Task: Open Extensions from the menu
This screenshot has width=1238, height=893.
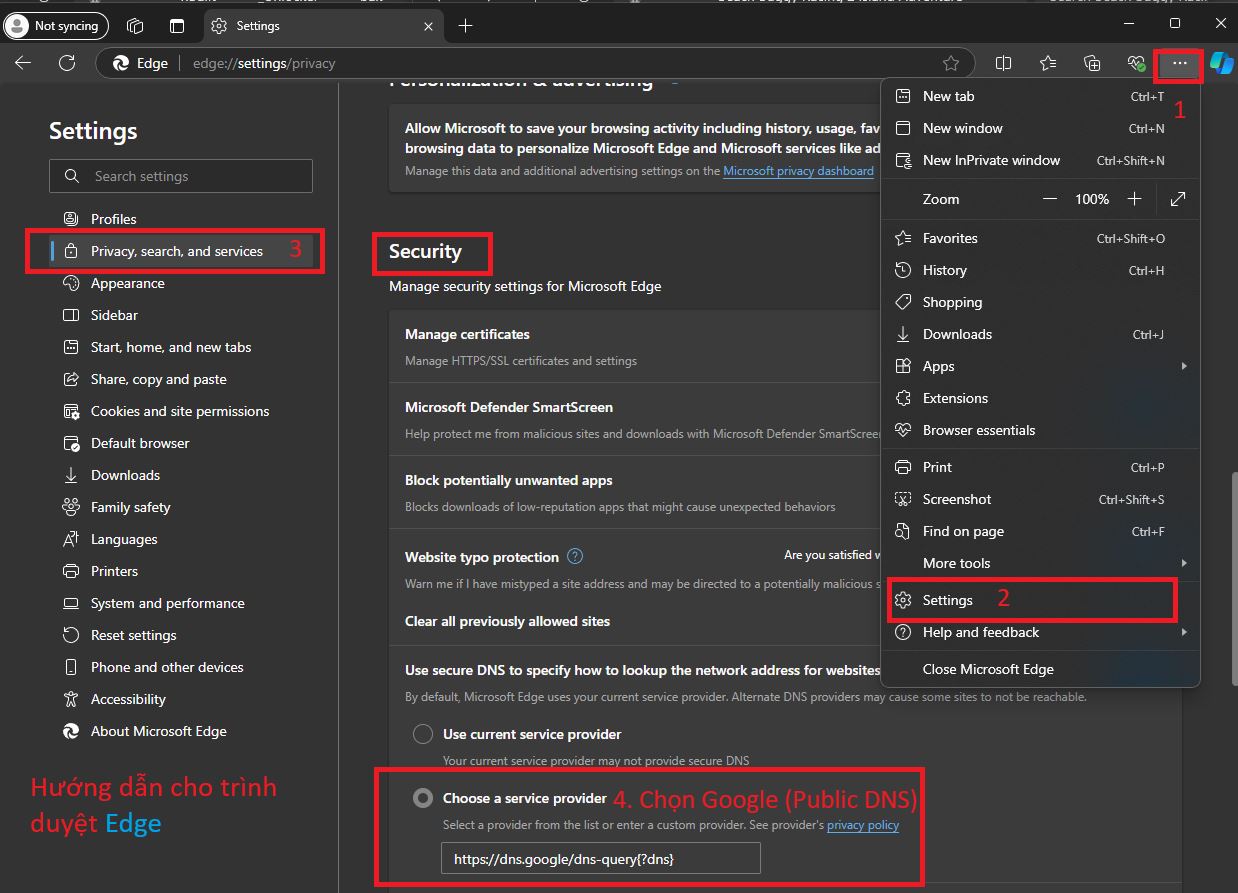Action: coord(1040,398)
